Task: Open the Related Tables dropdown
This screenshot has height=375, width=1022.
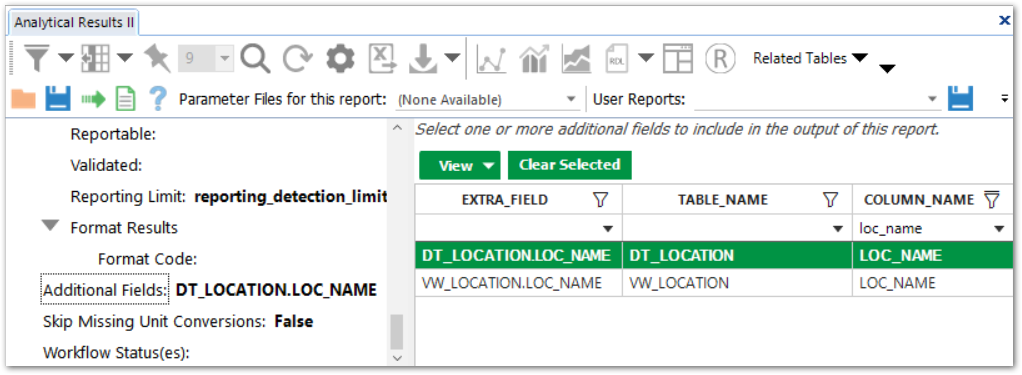Action: point(811,58)
